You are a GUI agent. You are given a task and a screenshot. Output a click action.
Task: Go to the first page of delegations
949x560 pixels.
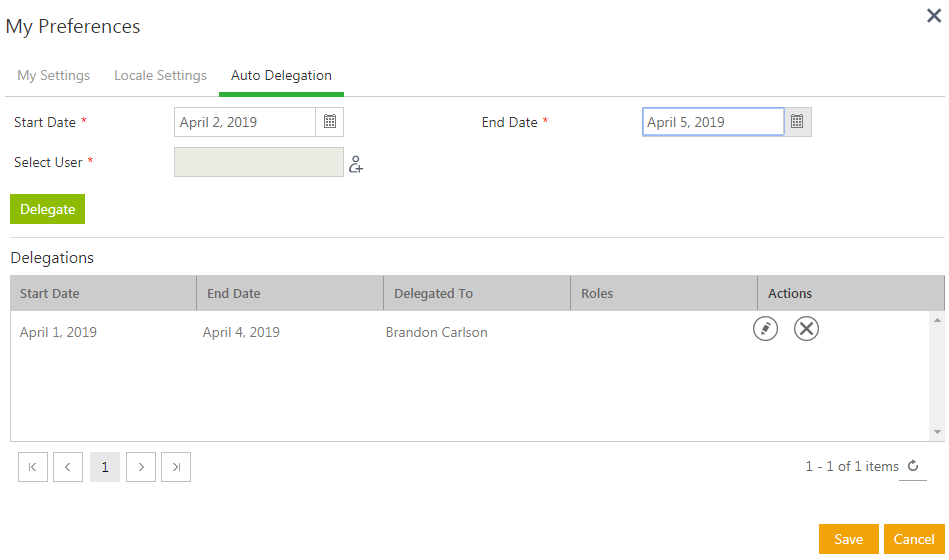point(33,467)
